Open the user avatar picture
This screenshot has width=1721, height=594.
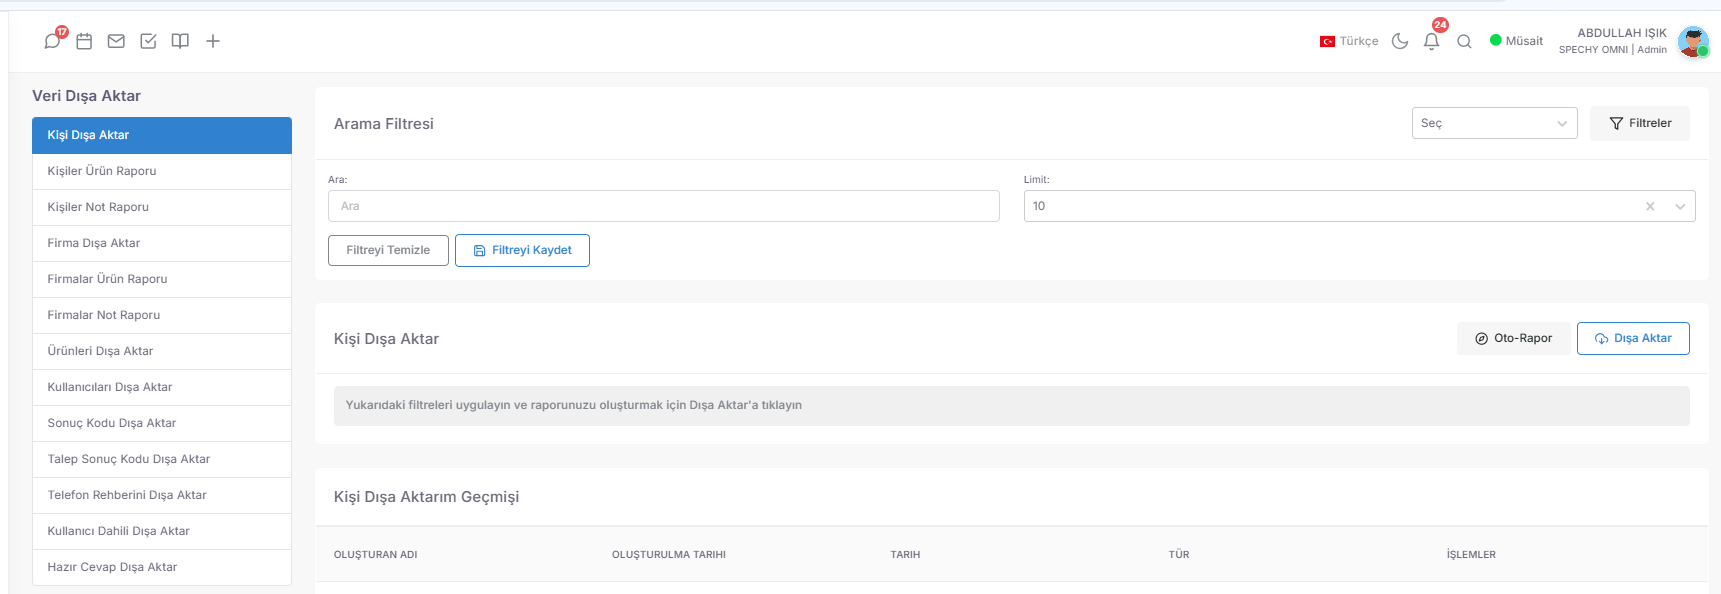click(x=1693, y=41)
